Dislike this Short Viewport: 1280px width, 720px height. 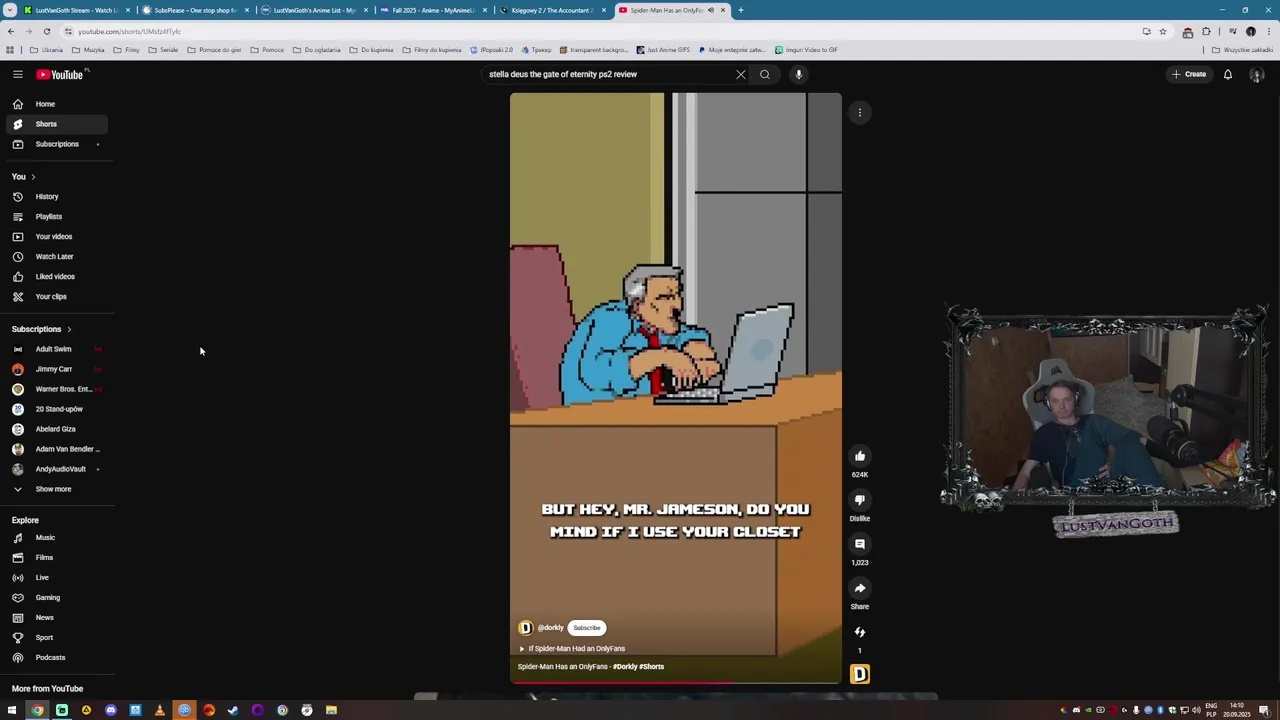tap(860, 500)
